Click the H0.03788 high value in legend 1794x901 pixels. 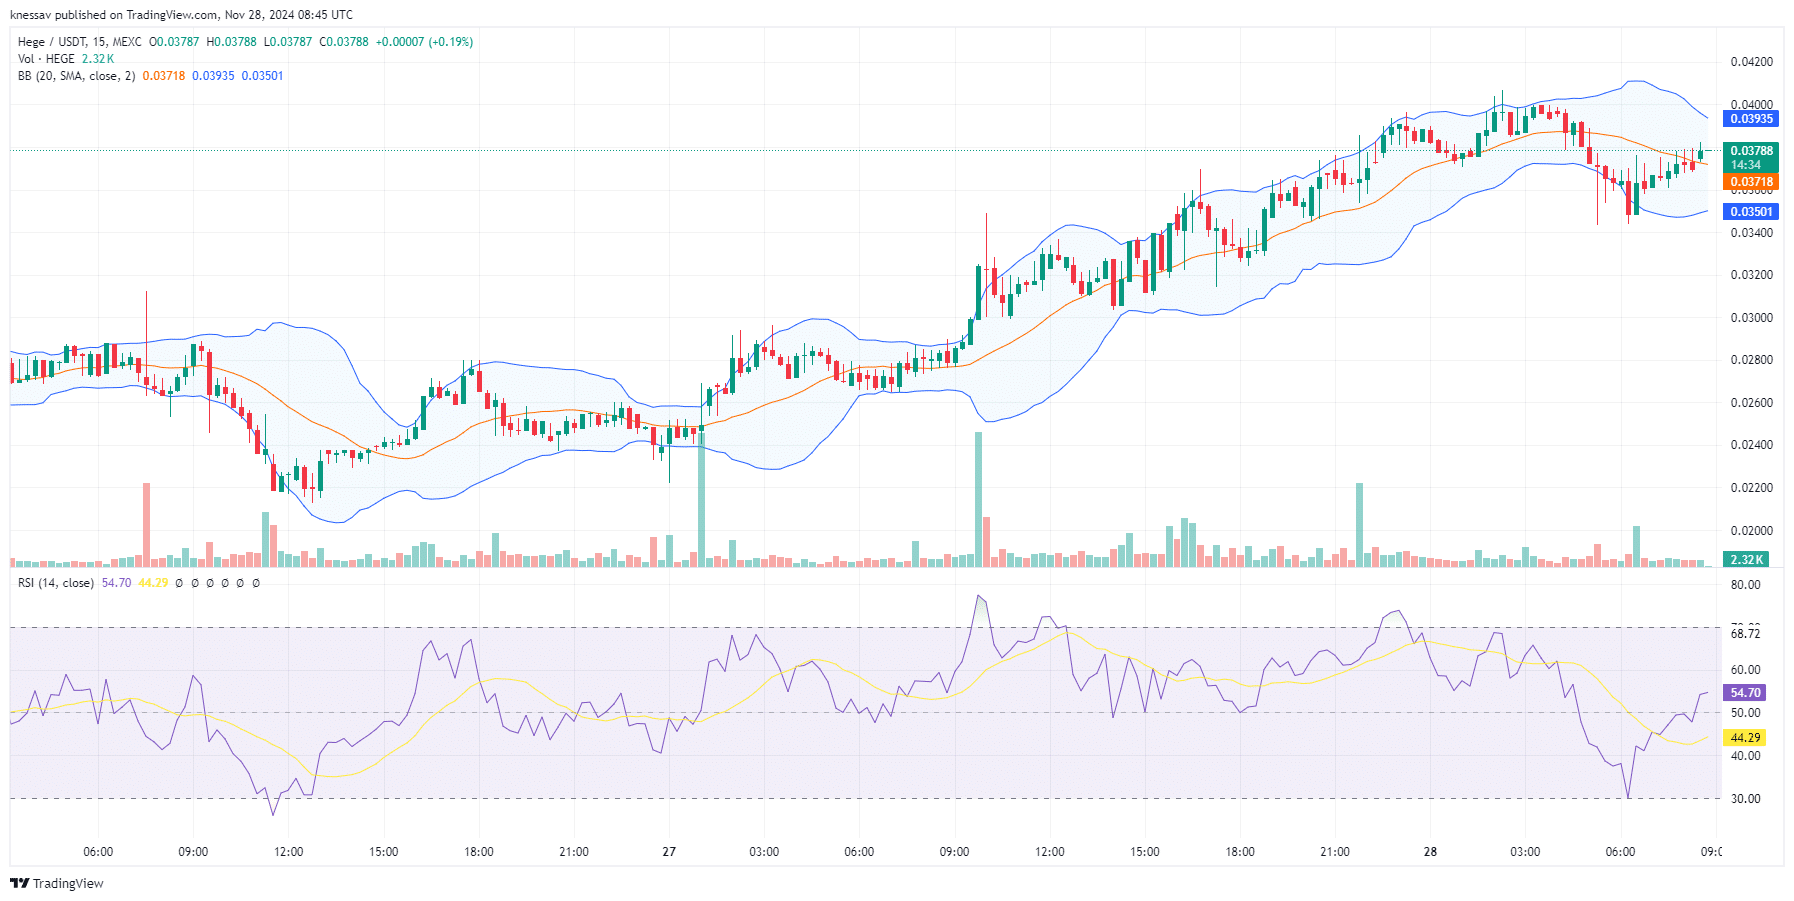pyautogui.click(x=231, y=42)
